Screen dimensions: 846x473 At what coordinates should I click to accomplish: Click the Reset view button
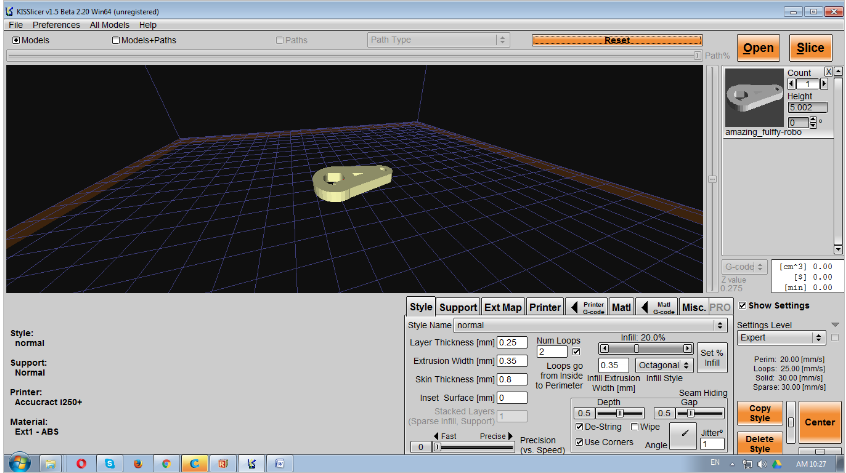pos(617,40)
